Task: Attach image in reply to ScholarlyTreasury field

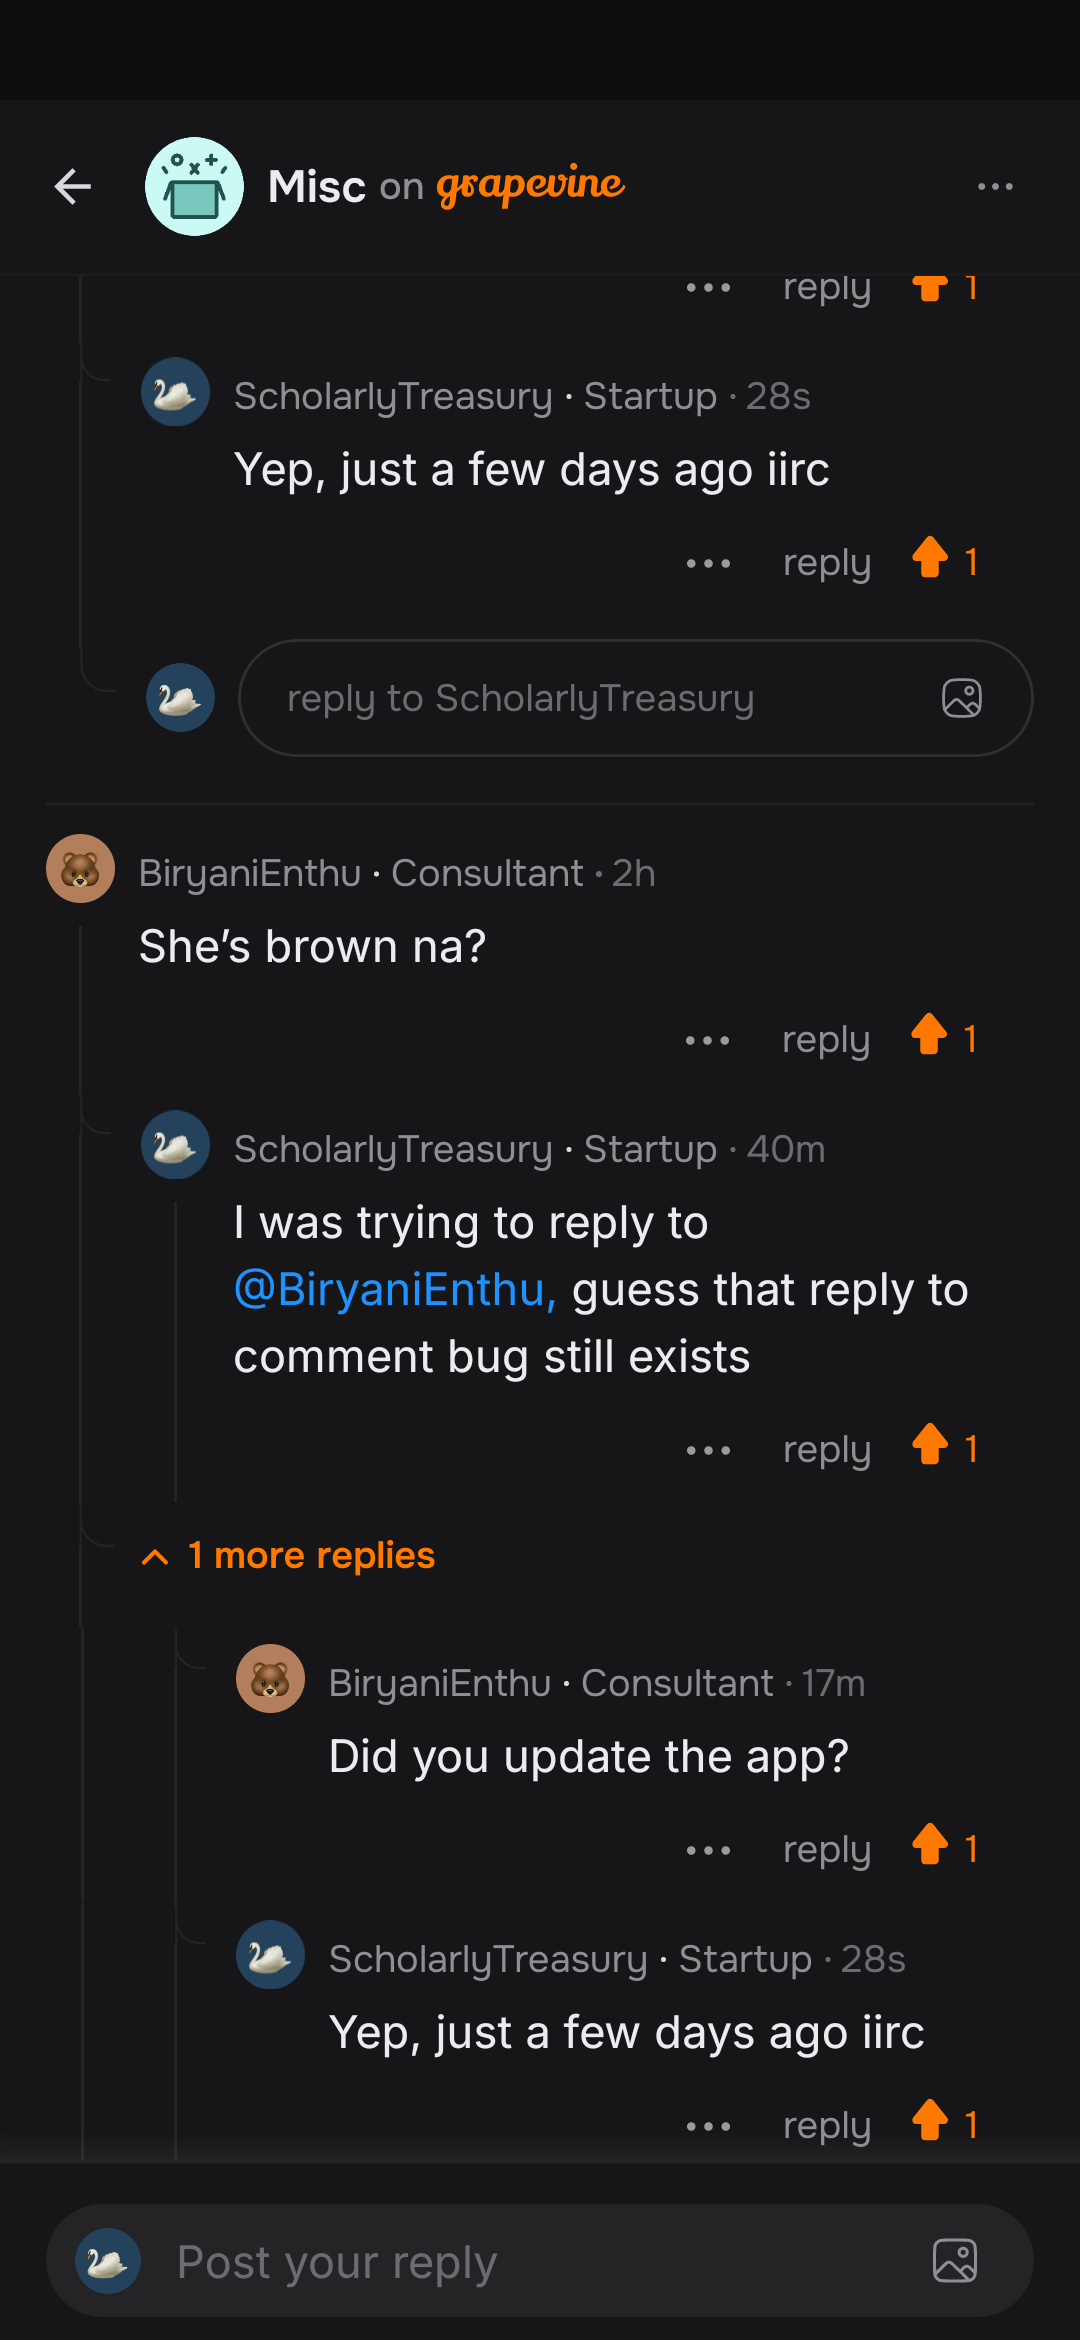Action: coord(961,698)
